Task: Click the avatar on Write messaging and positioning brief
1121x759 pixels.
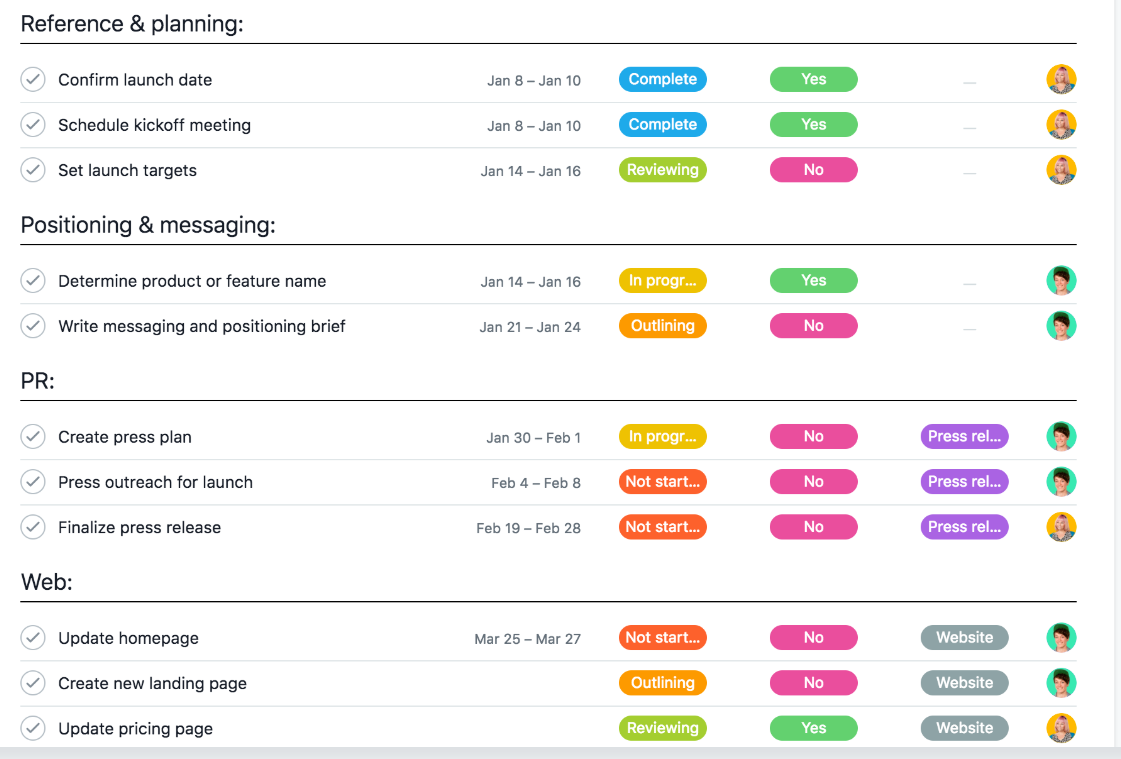Action: 1061,325
